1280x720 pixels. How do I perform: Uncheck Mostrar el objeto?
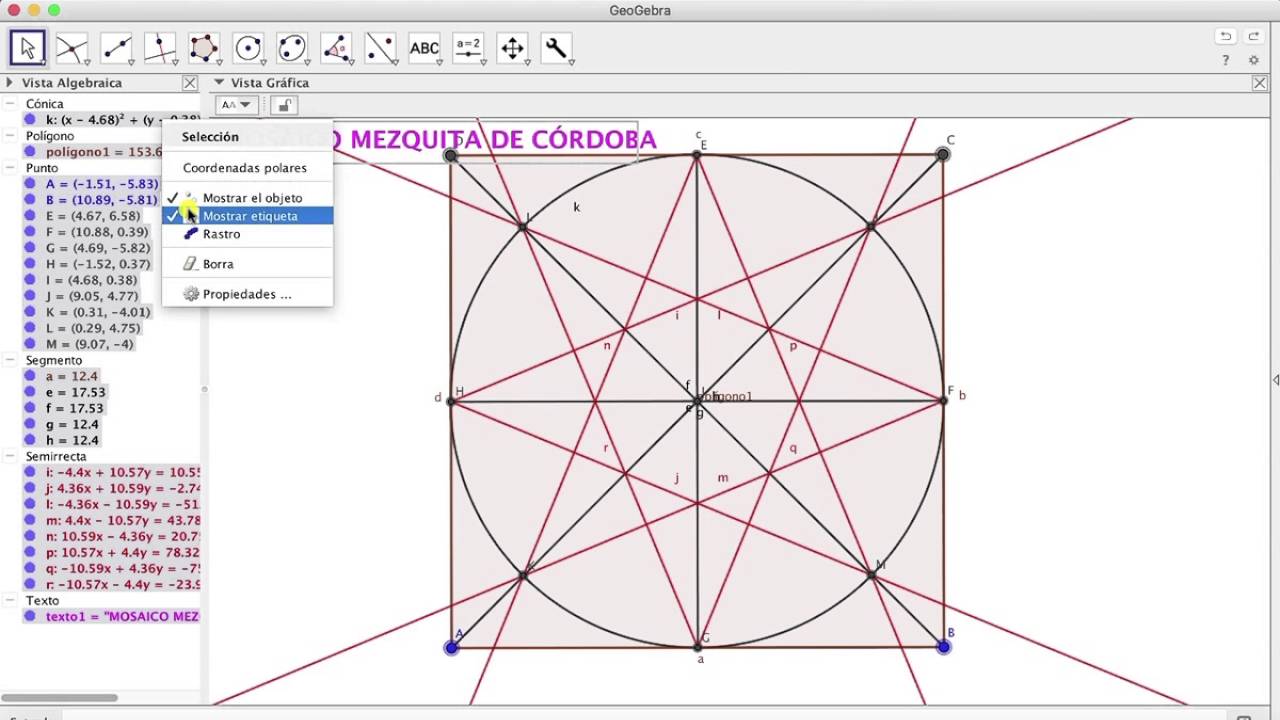247,198
